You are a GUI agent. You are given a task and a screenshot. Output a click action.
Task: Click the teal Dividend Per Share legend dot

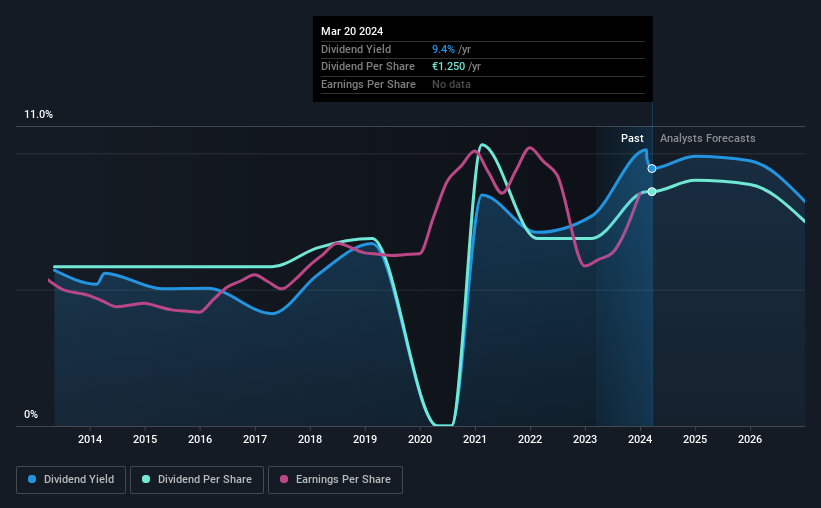pyautogui.click(x=146, y=479)
